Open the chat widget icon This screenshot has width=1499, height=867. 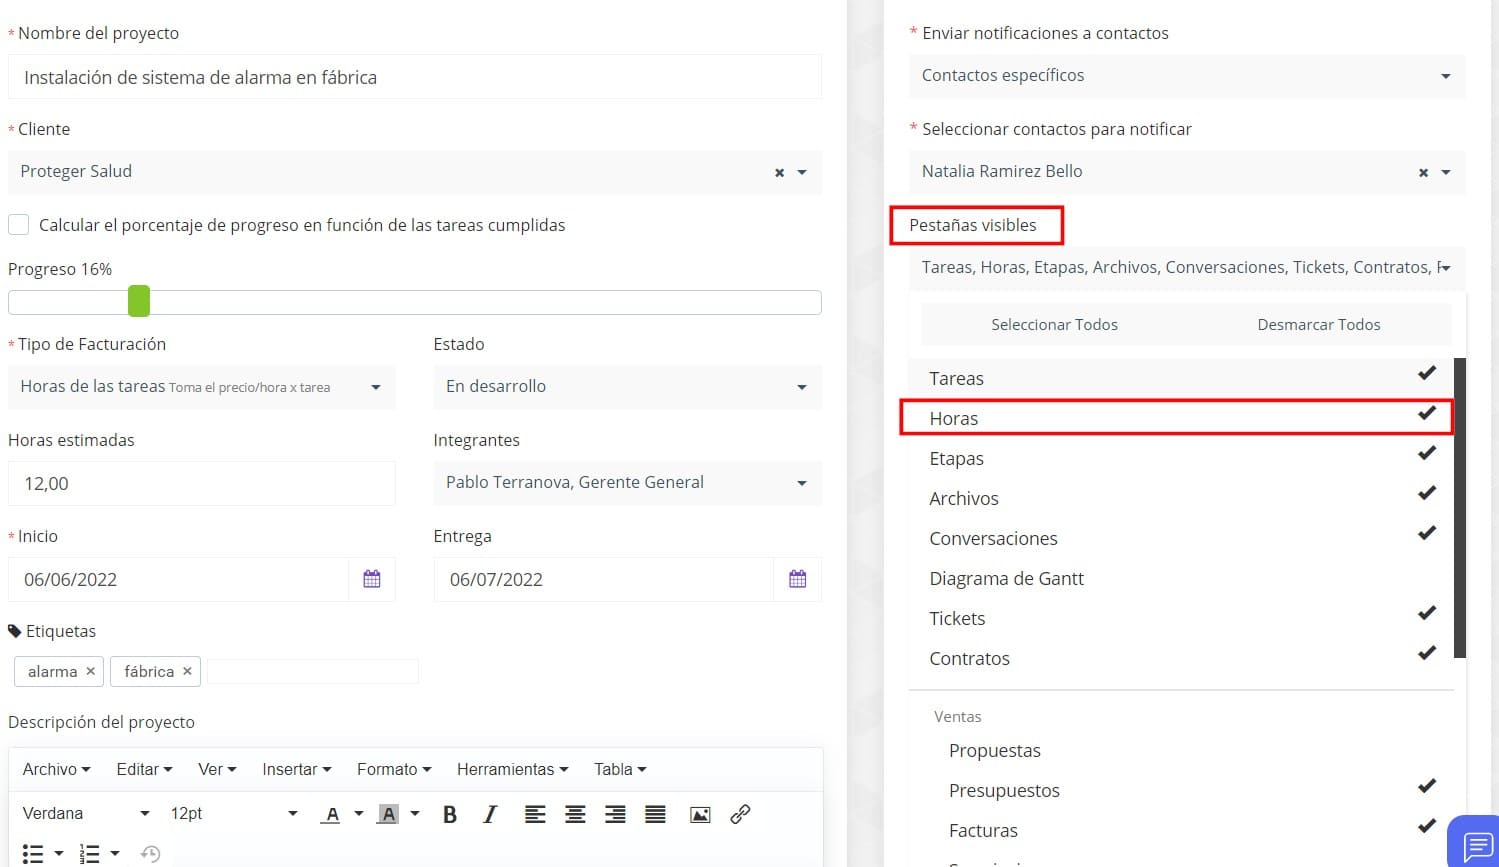point(1476,845)
